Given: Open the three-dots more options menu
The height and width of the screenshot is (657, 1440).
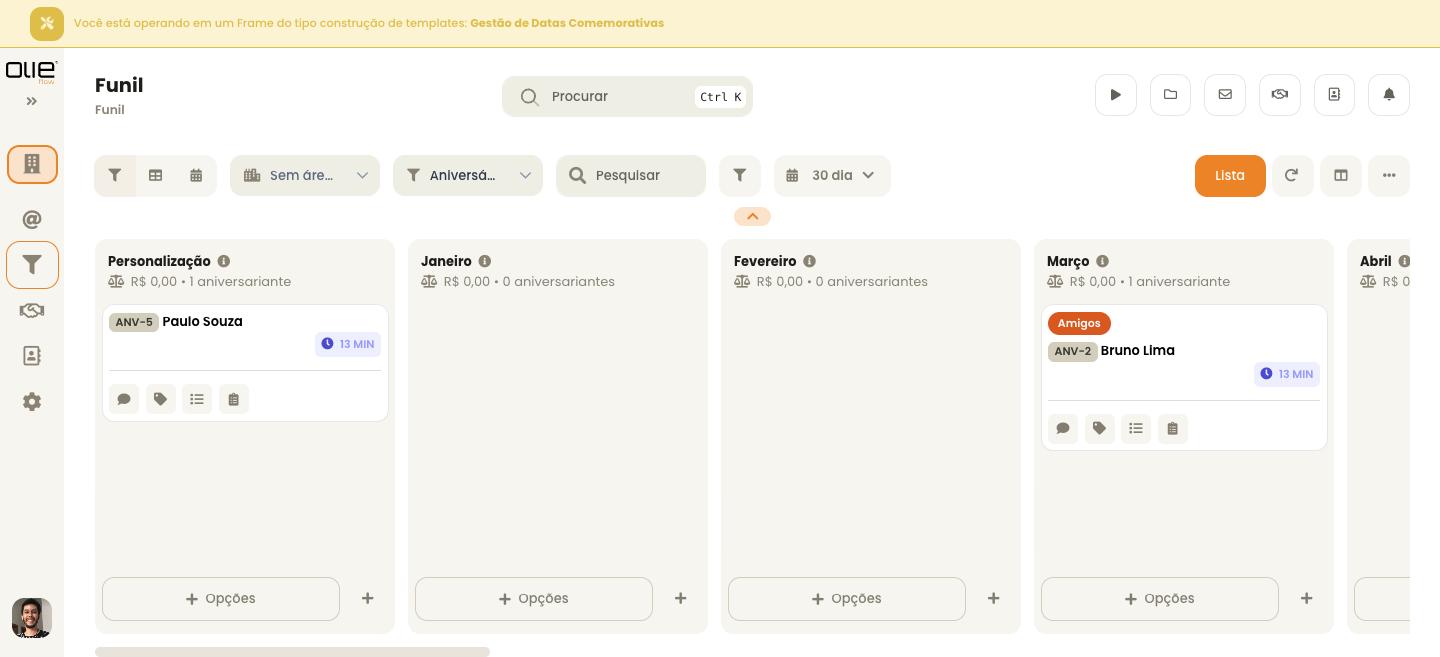Looking at the screenshot, I should point(1389,175).
